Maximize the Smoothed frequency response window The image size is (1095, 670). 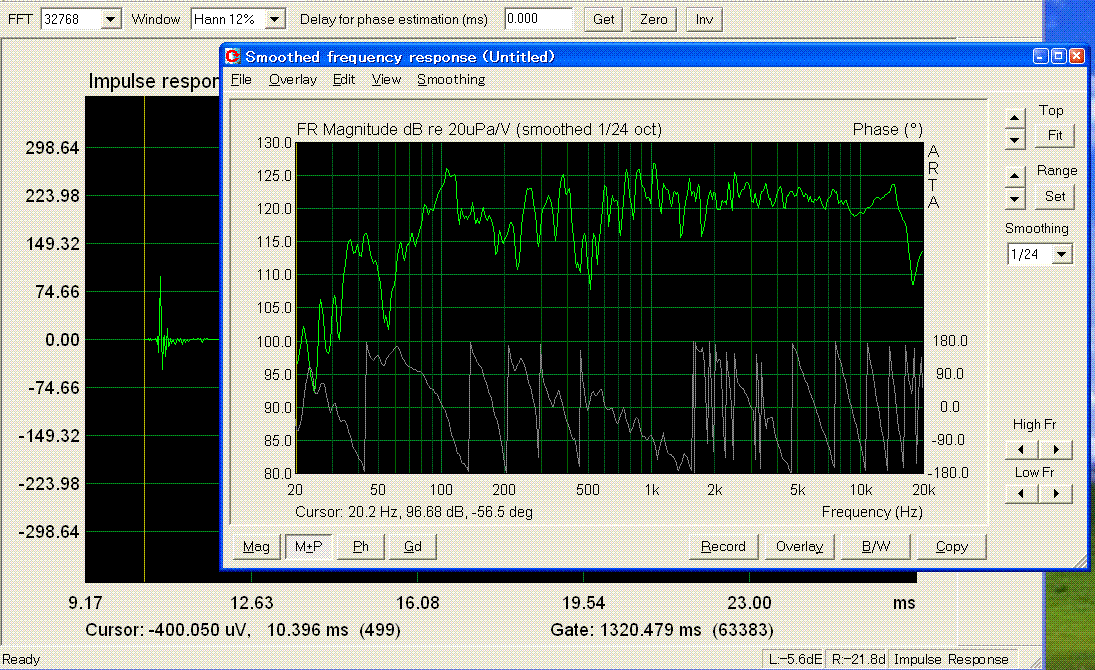coord(1059,57)
